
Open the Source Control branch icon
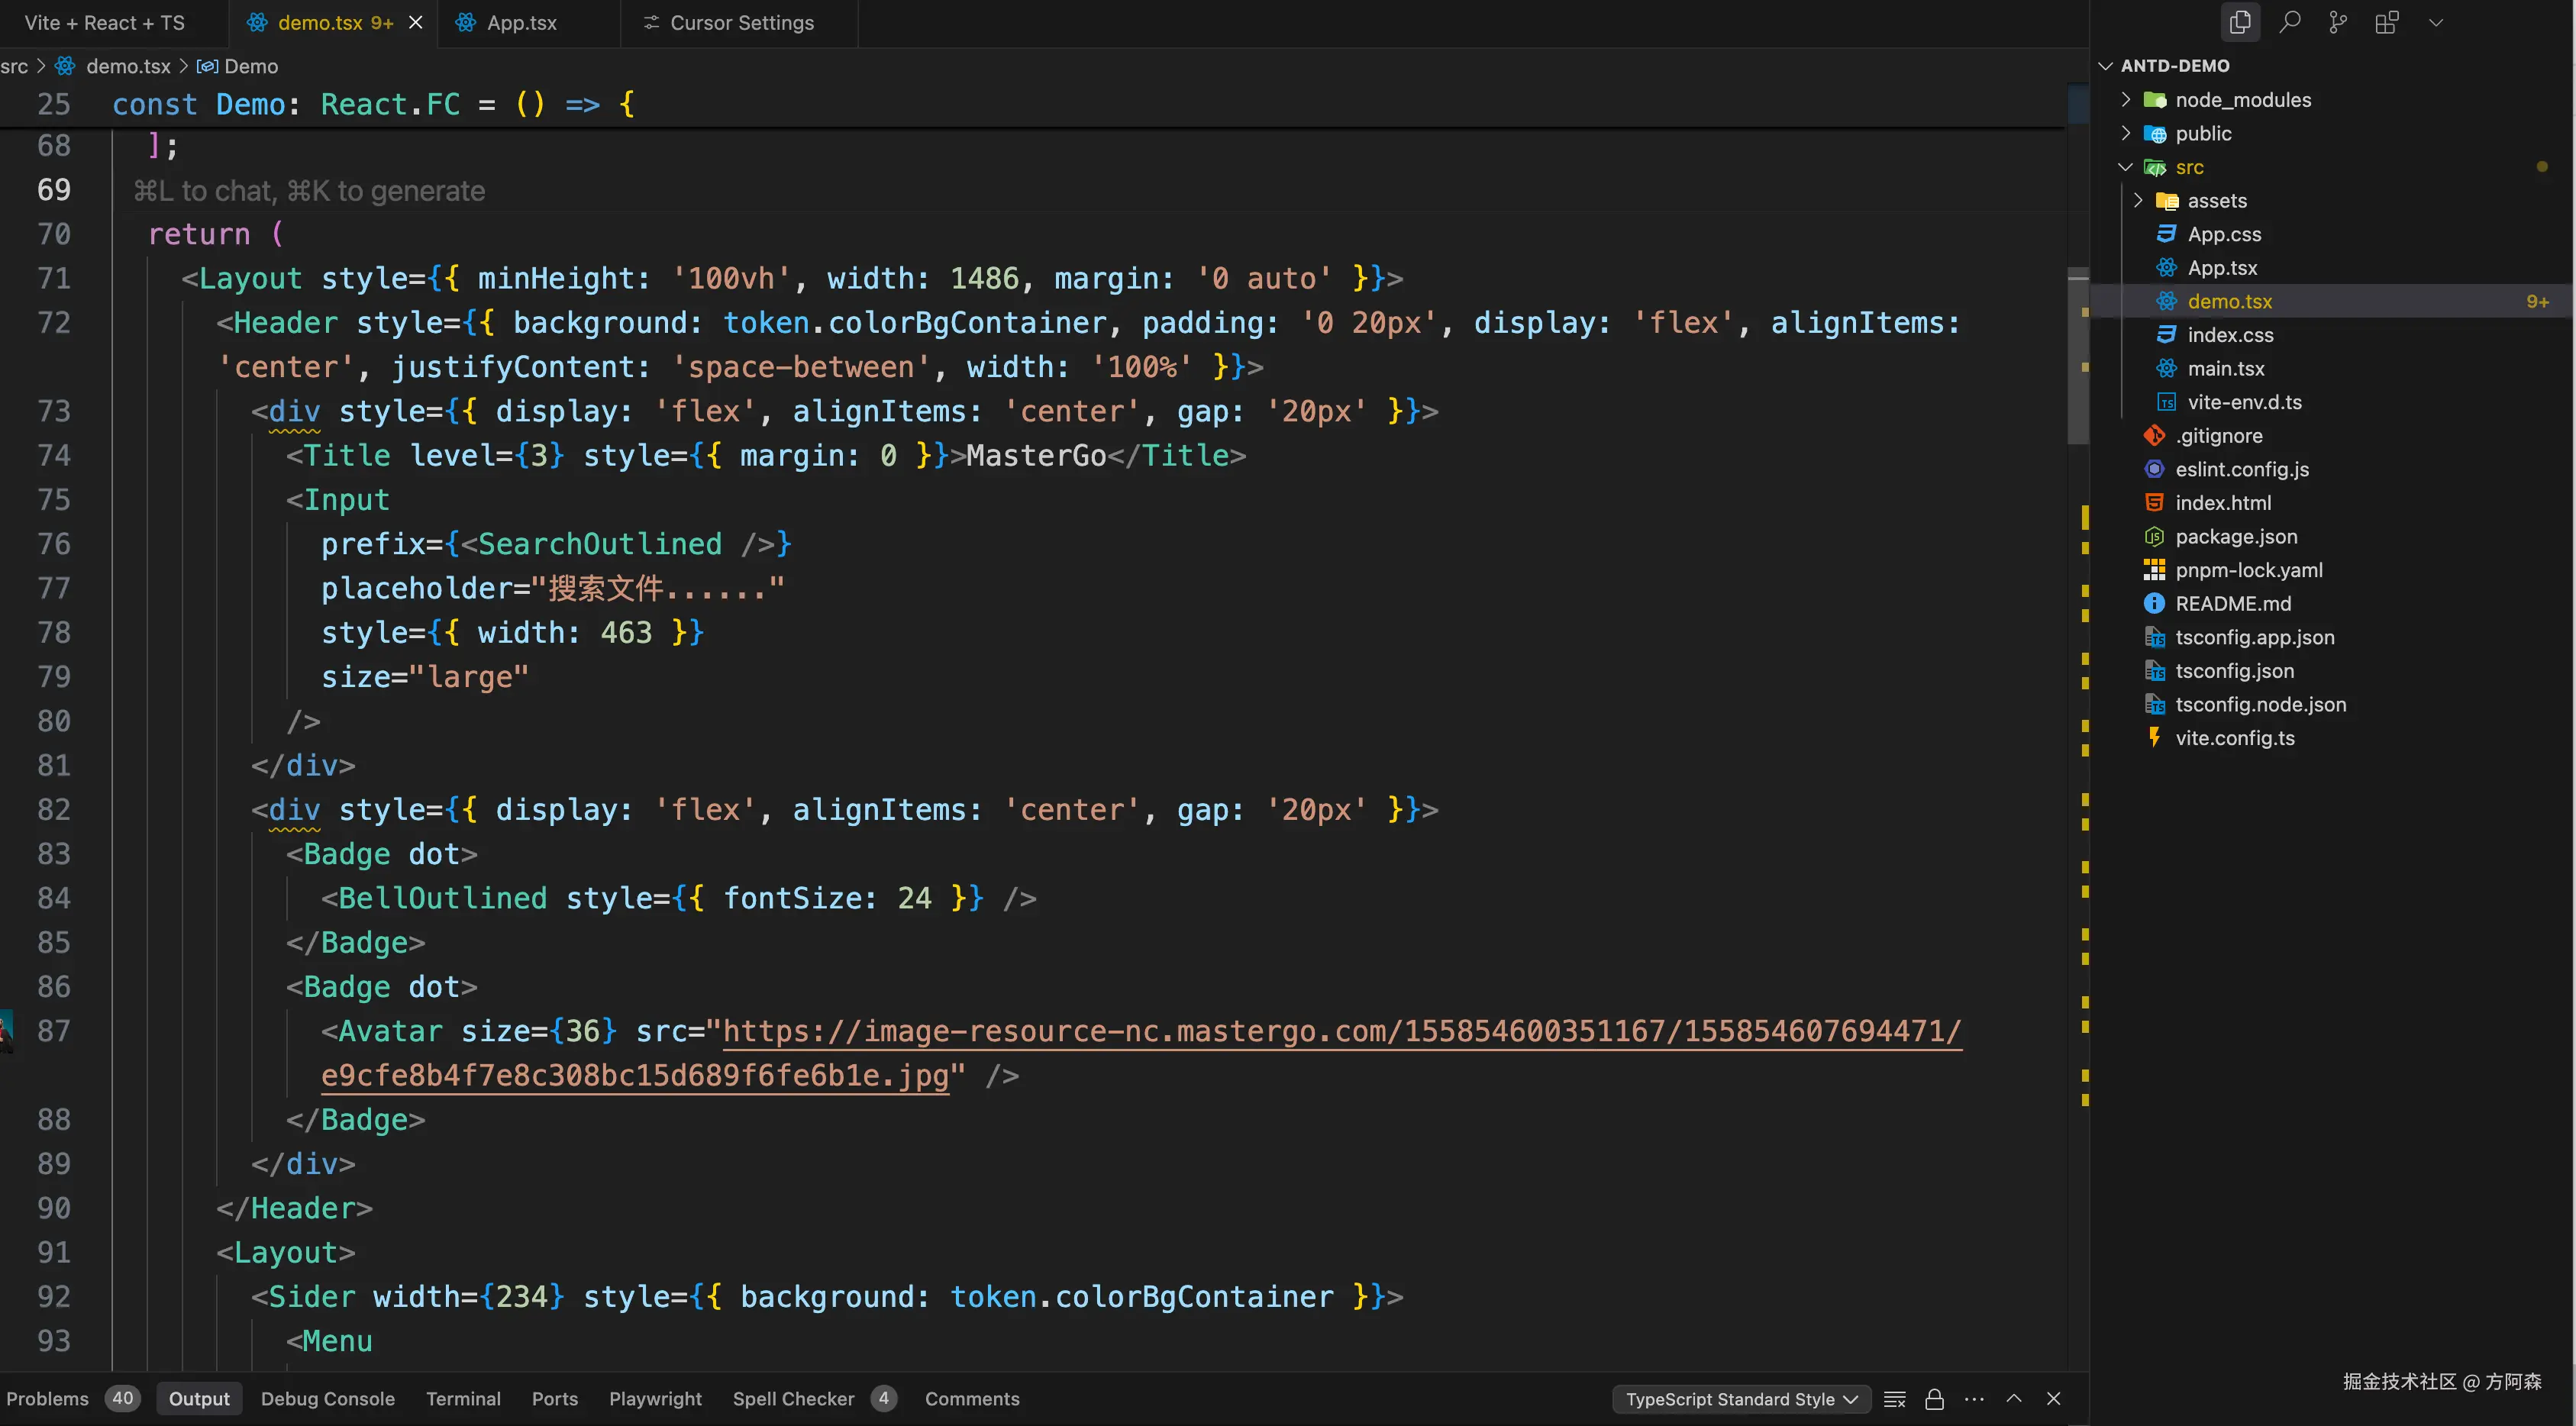2338,22
